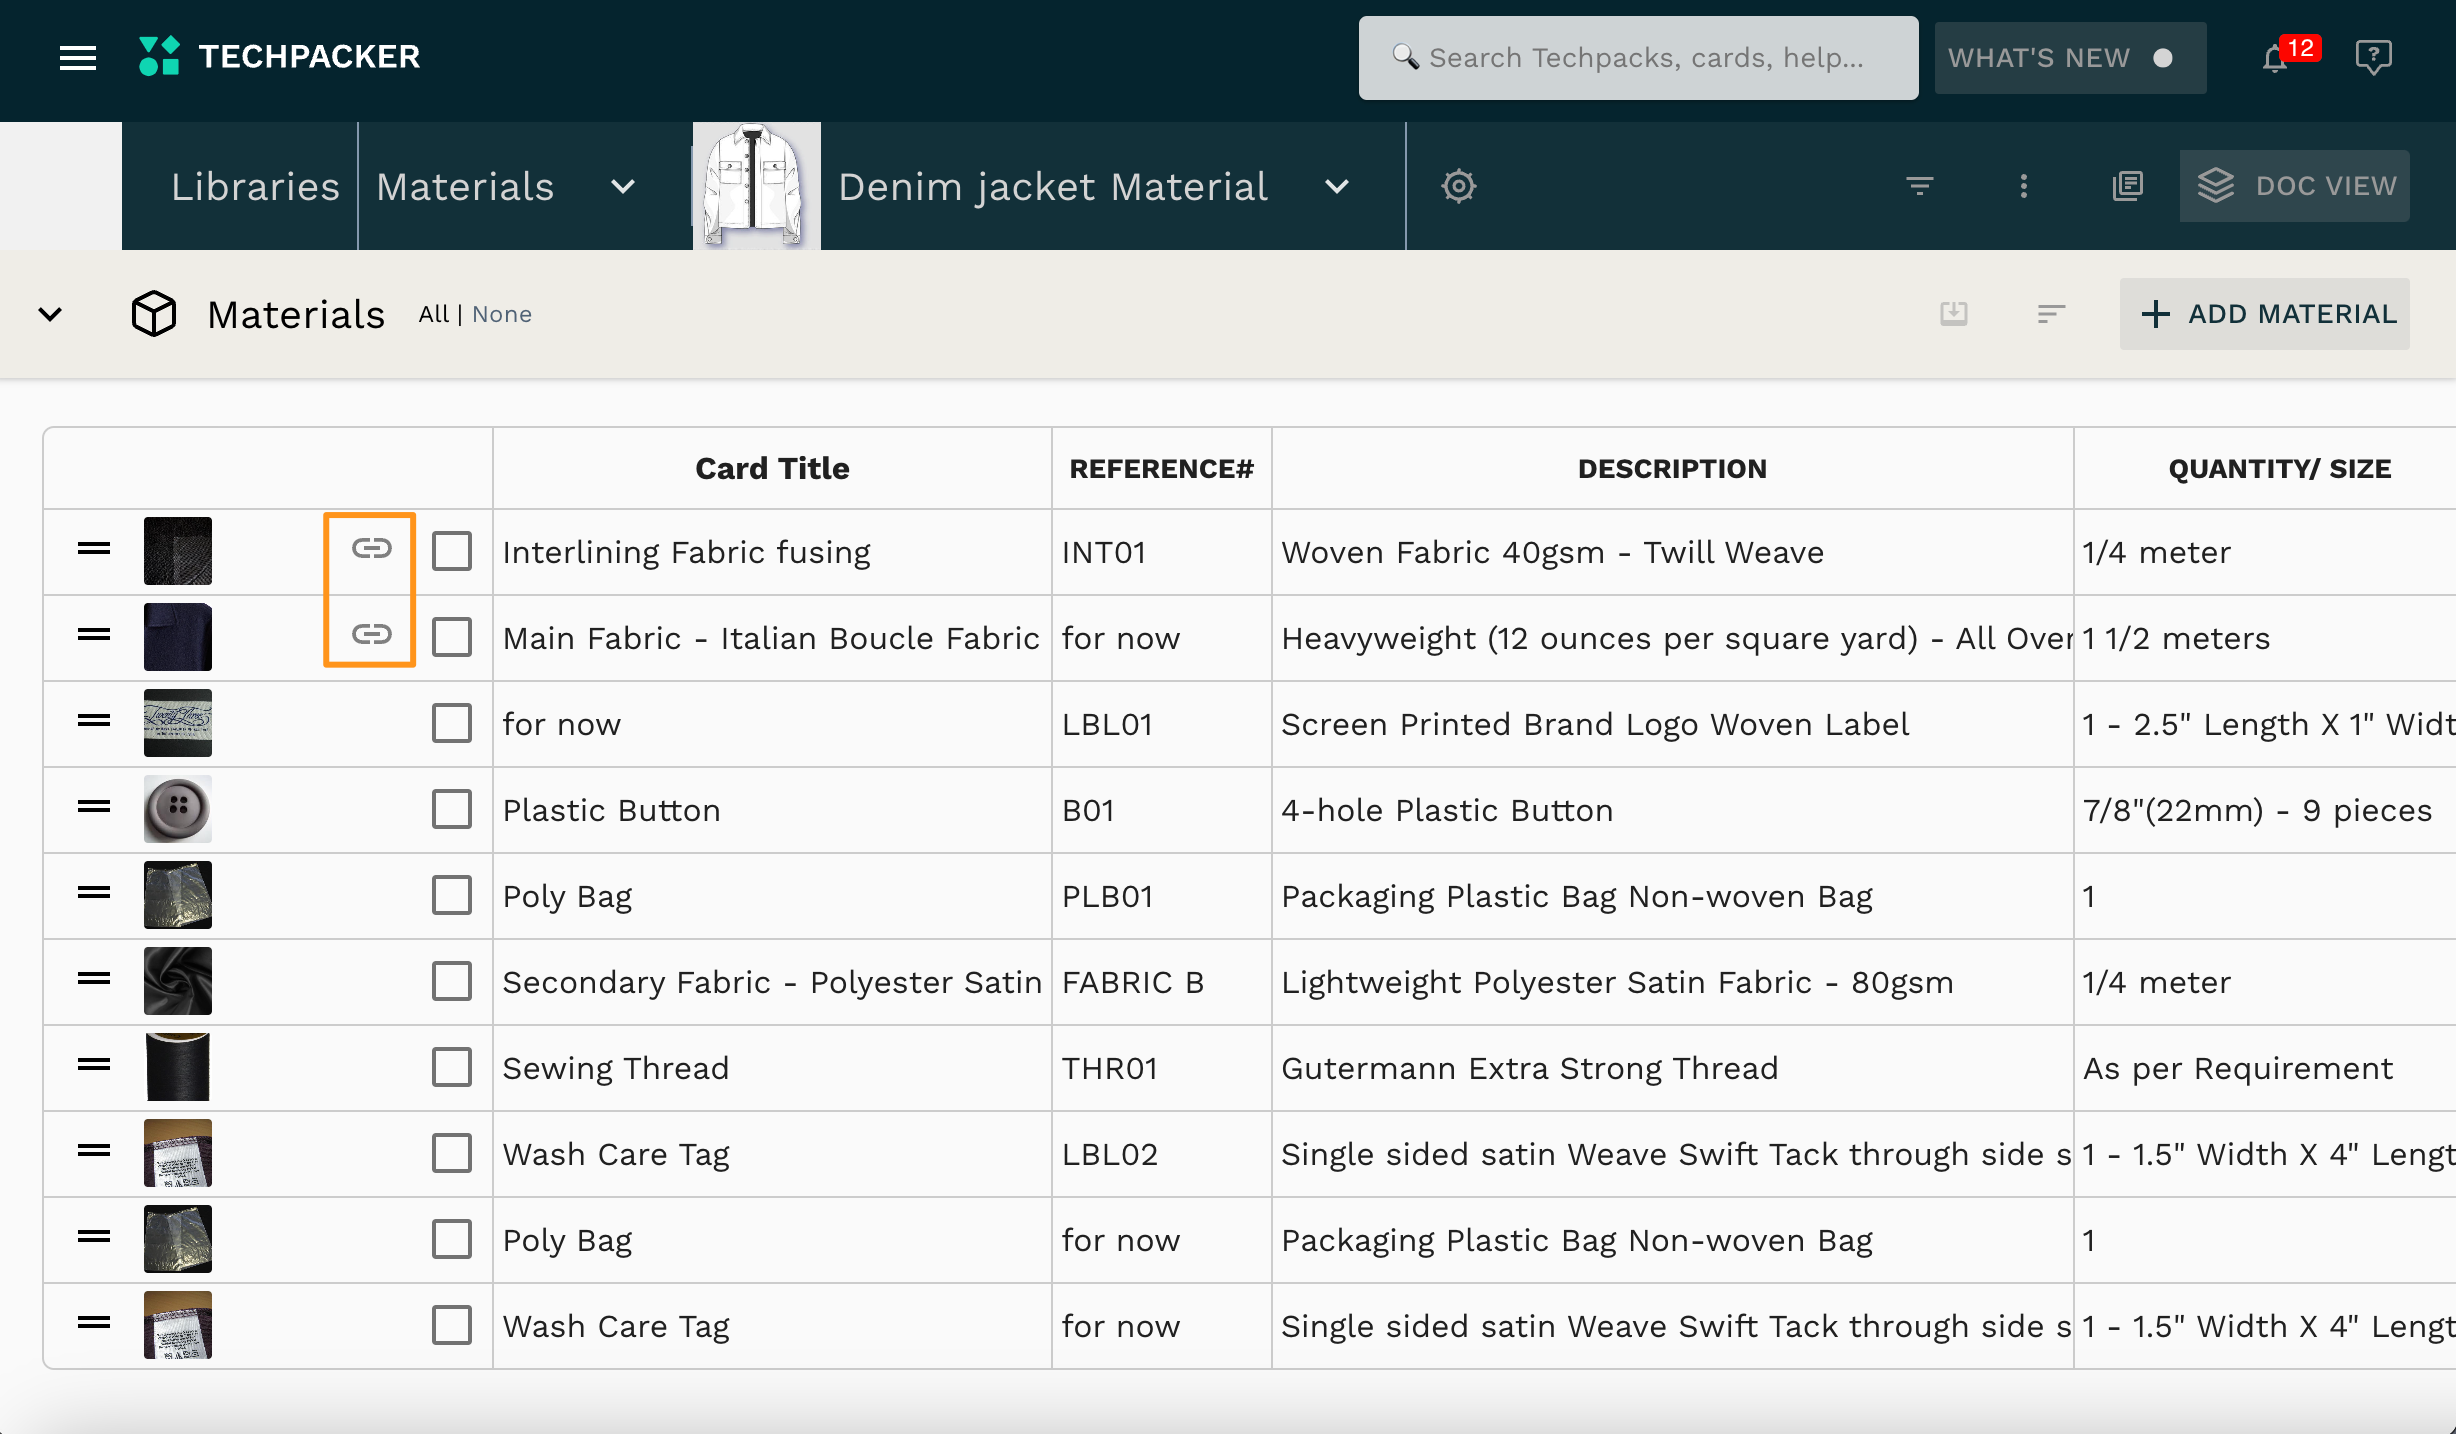Check the Plastic Button row checkbox

click(x=452, y=810)
